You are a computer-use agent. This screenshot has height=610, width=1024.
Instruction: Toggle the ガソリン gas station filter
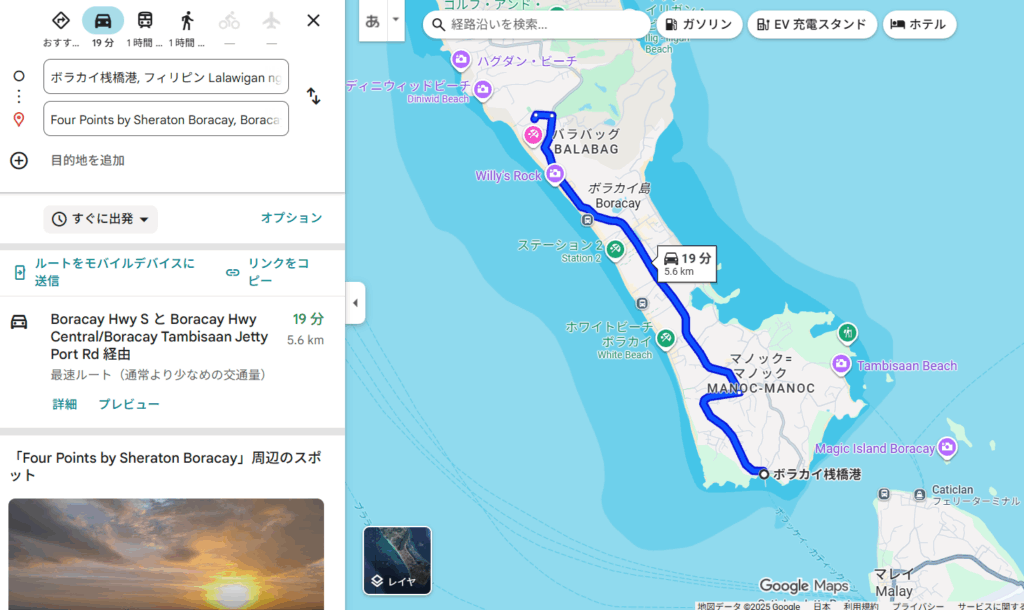pos(699,25)
